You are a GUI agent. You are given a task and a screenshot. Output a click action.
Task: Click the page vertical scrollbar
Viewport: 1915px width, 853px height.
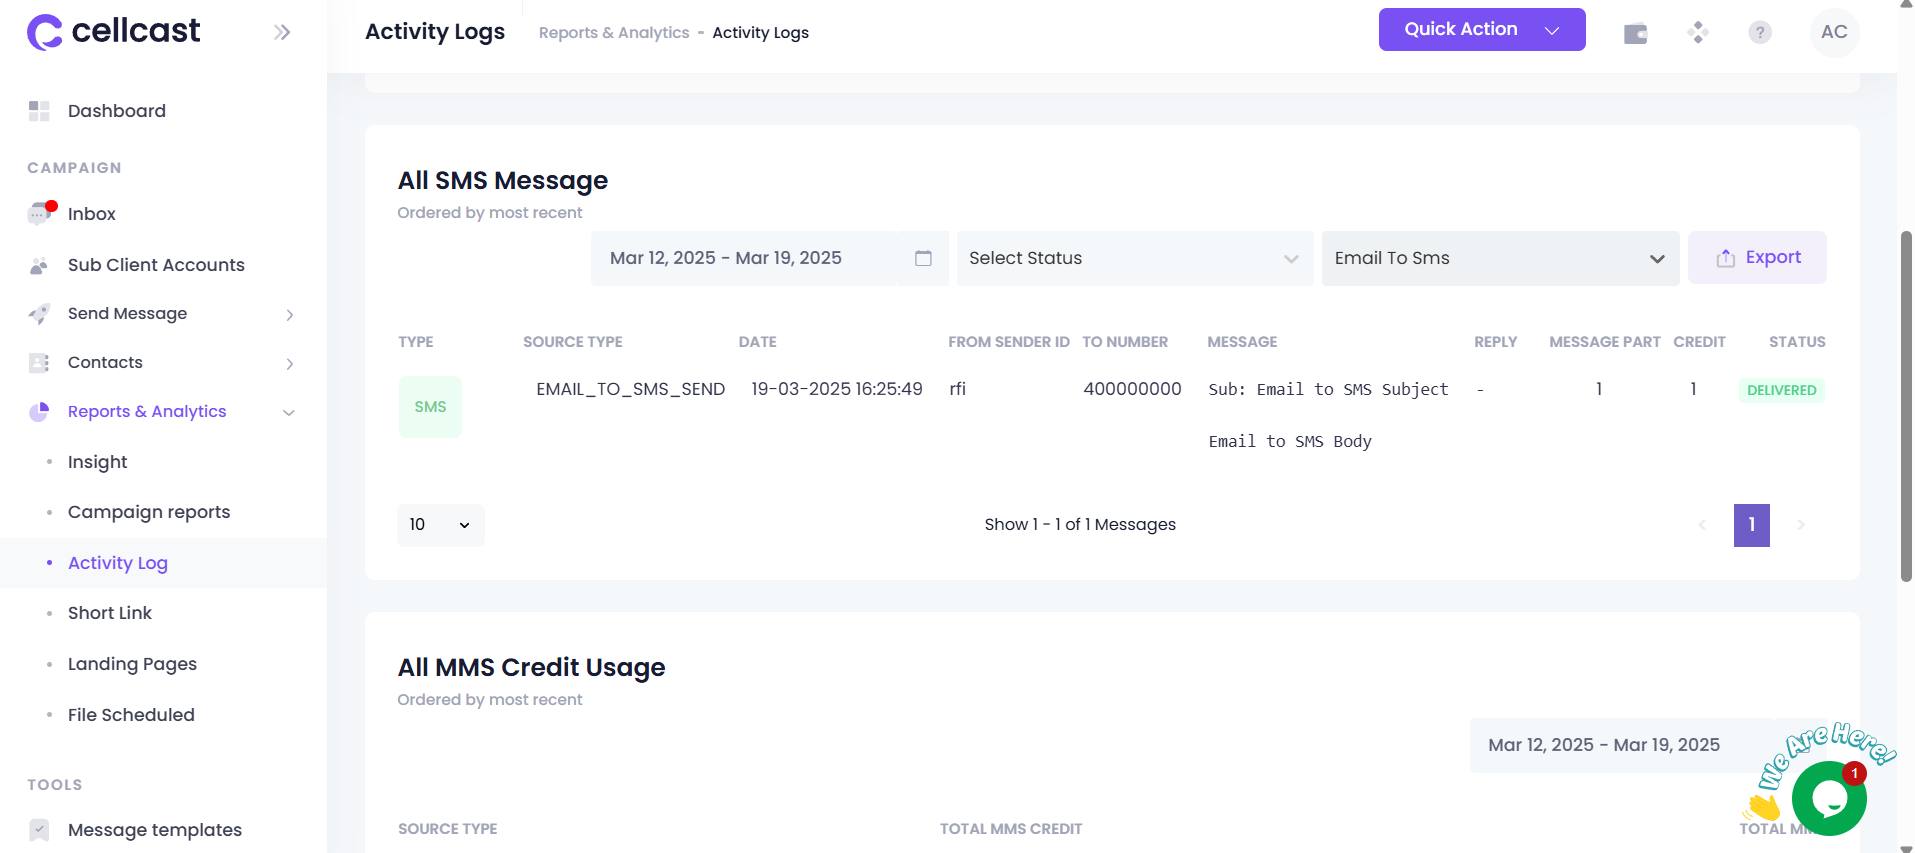(1906, 406)
